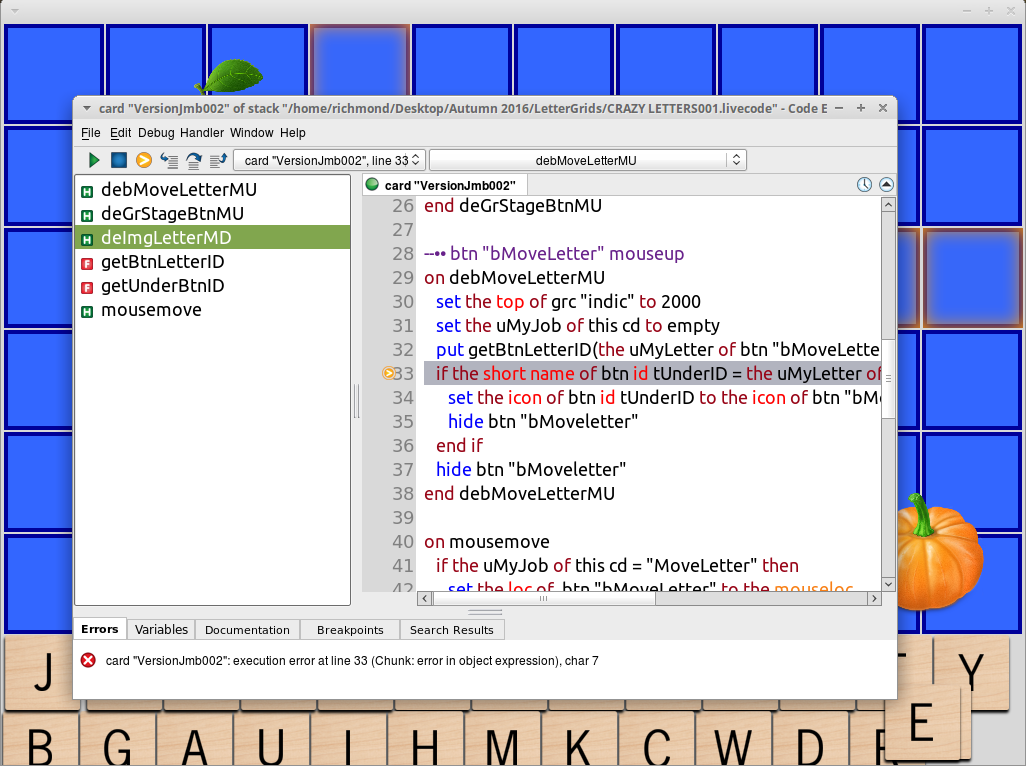The width and height of the screenshot is (1026, 766).
Task: Open the Debug menu
Action: [156, 133]
